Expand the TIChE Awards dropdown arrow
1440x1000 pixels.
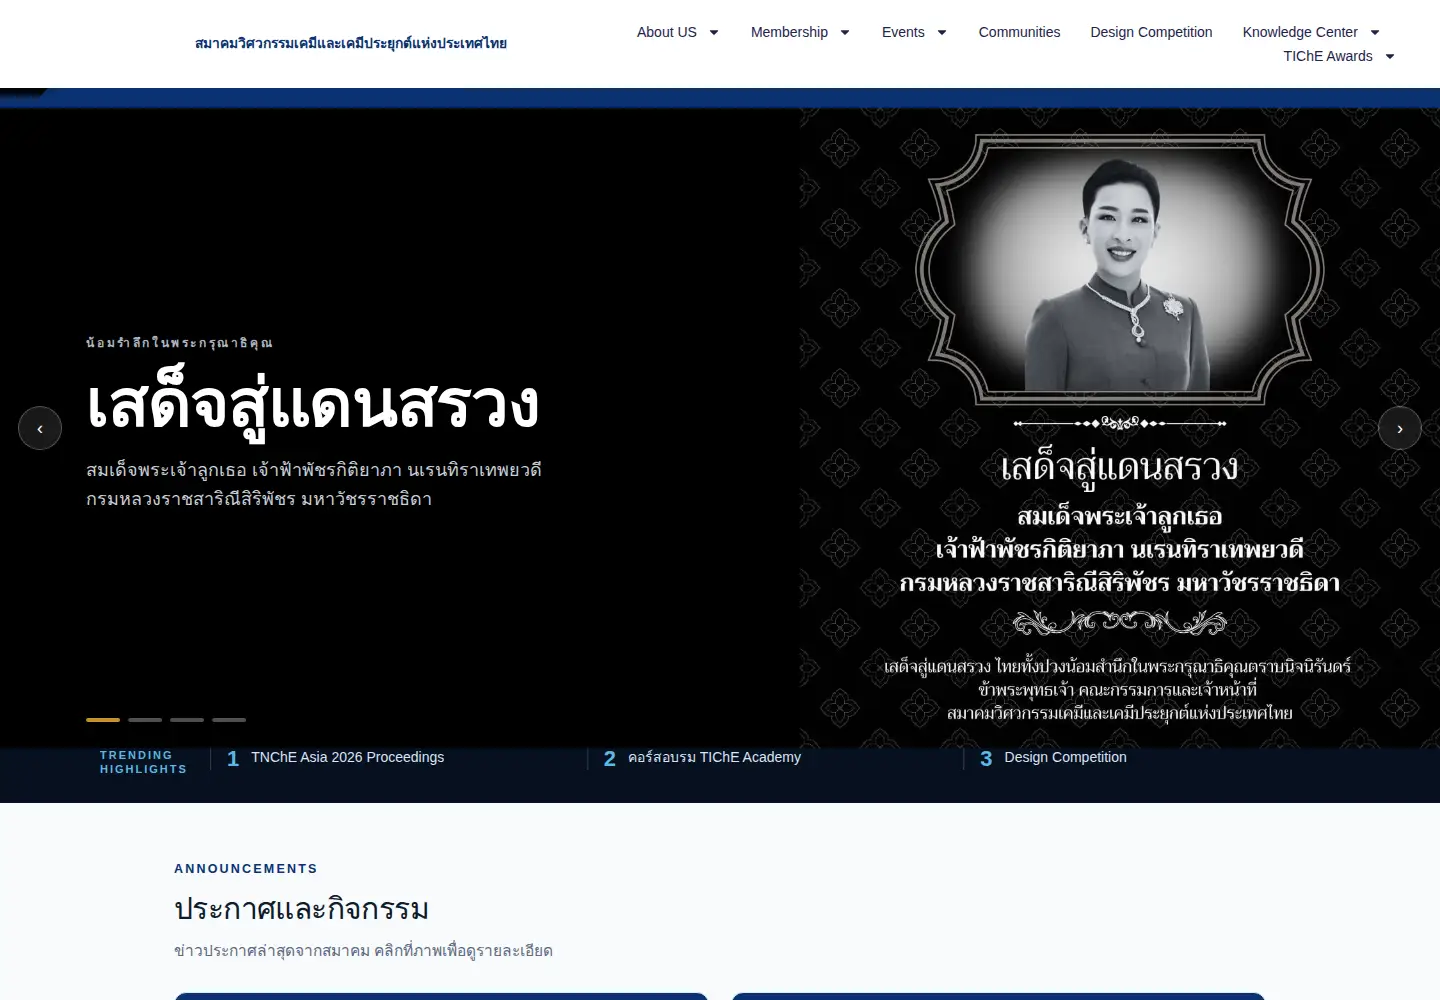1390,56
